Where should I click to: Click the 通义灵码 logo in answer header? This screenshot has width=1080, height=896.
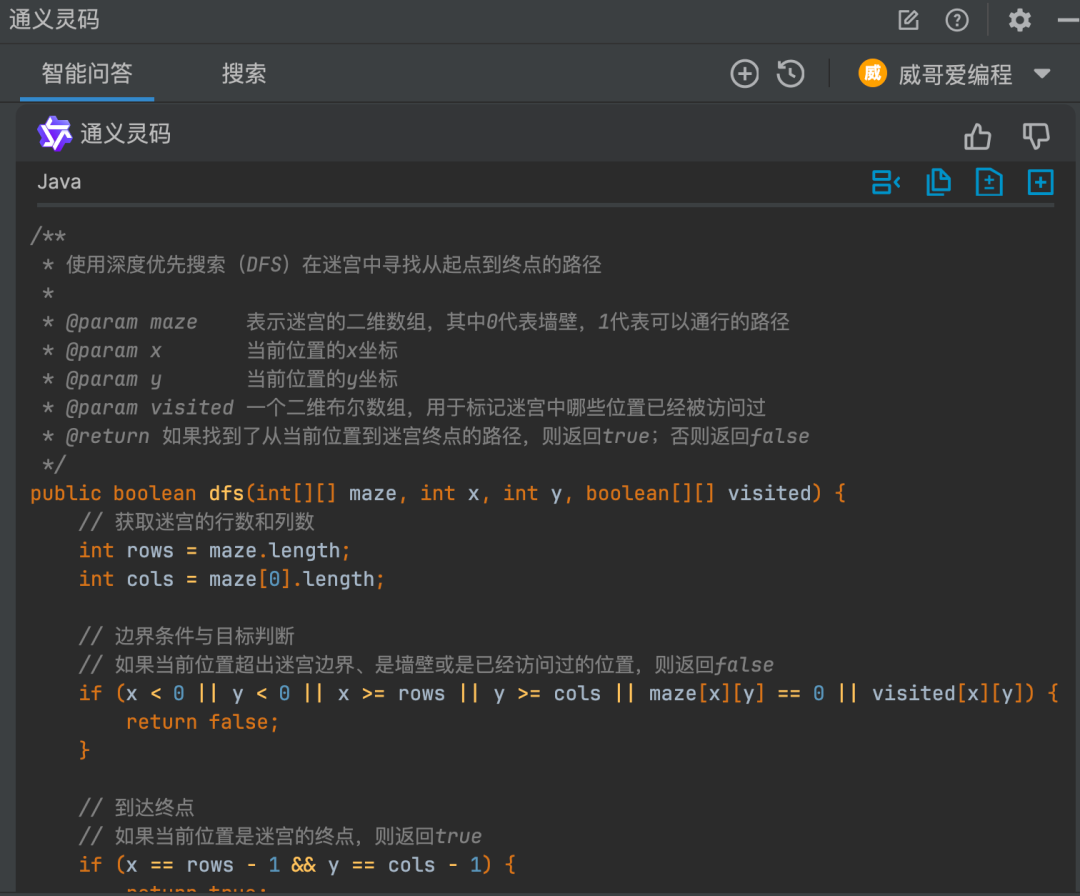[54, 134]
